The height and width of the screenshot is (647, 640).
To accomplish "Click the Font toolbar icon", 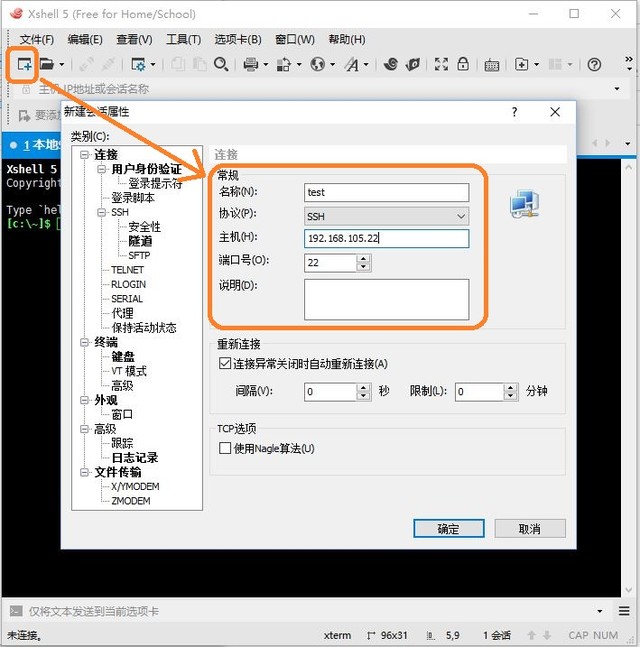I will click(x=352, y=64).
